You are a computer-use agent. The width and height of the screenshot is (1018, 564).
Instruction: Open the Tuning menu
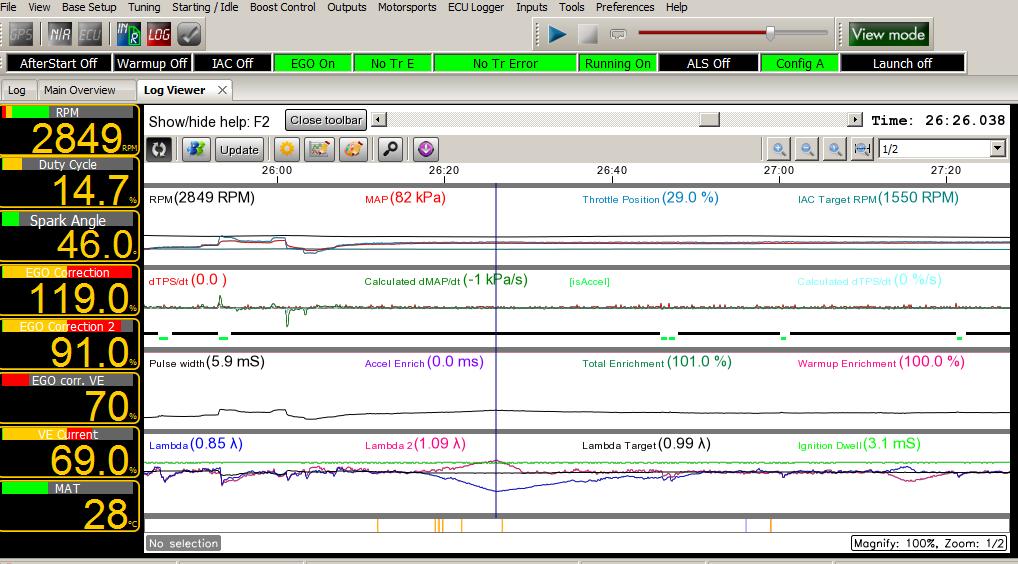point(143,7)
